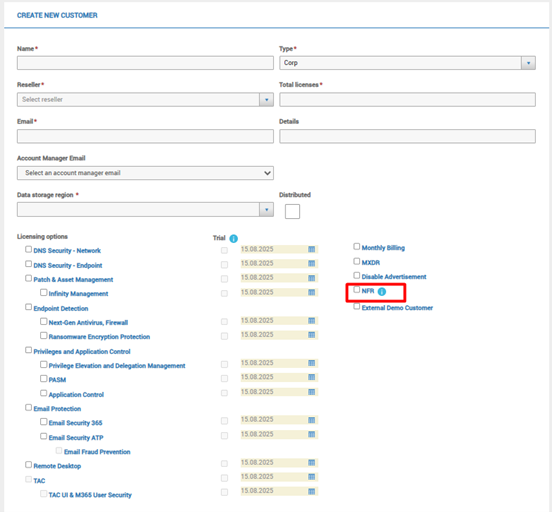Expand the Data storage region dropdown
The width and height of the screenshot is (552, 512).
(x=266, y=210)
